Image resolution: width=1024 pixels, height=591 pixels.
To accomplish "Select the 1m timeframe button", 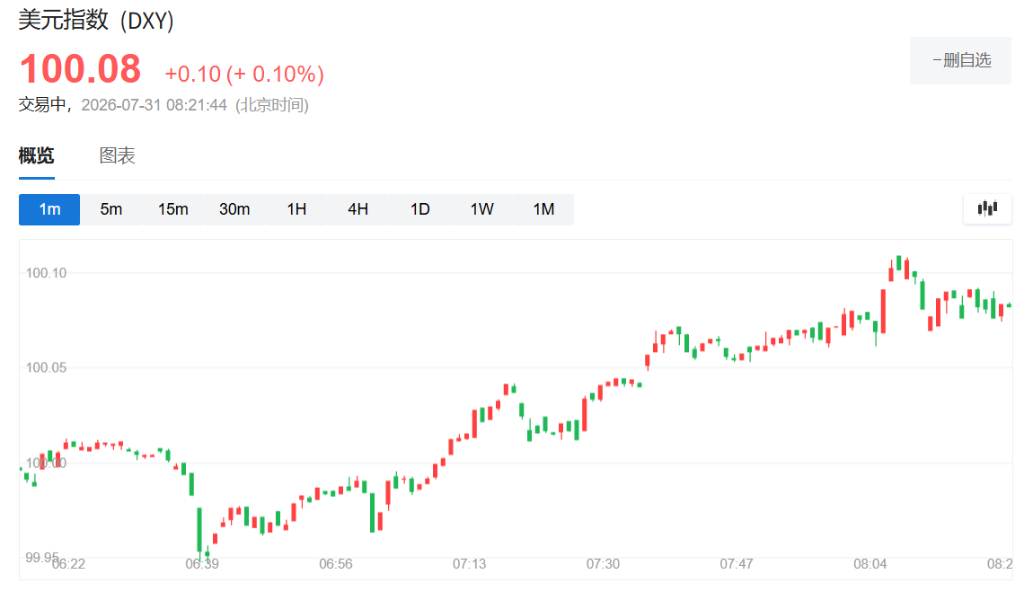I will tap(50, 210).
